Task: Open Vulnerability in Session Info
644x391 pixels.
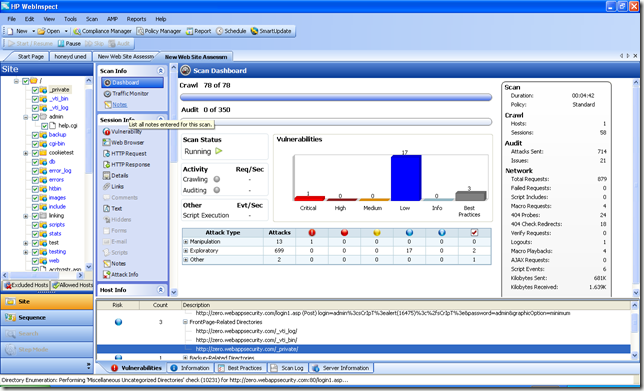Action: [x=122, y=131]
